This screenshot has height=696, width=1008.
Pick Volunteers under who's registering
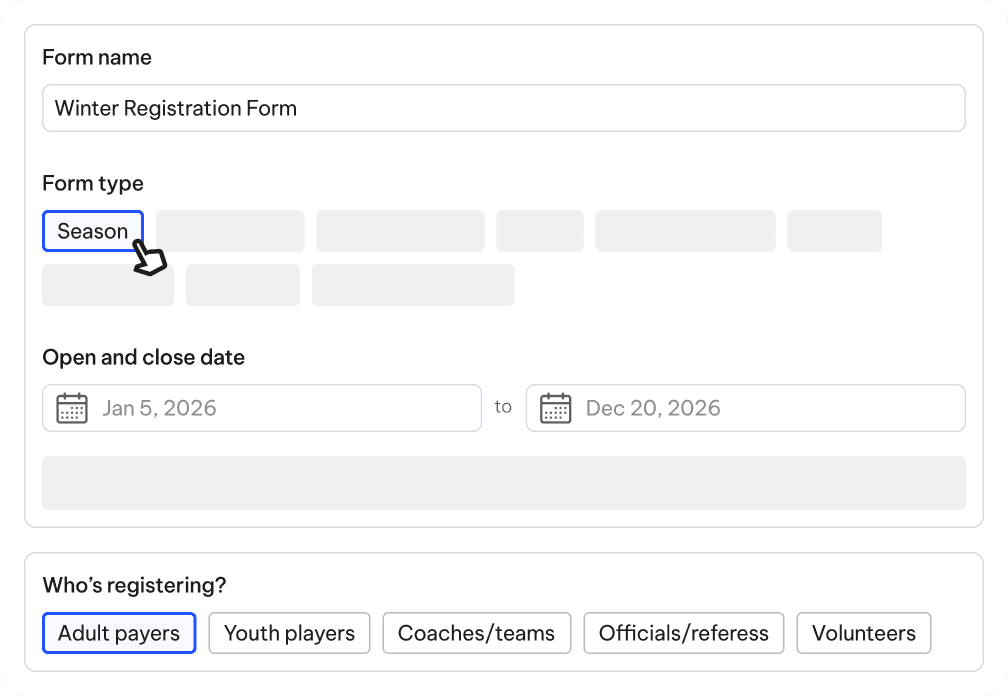pyautogui.click(x=863, y=633)
